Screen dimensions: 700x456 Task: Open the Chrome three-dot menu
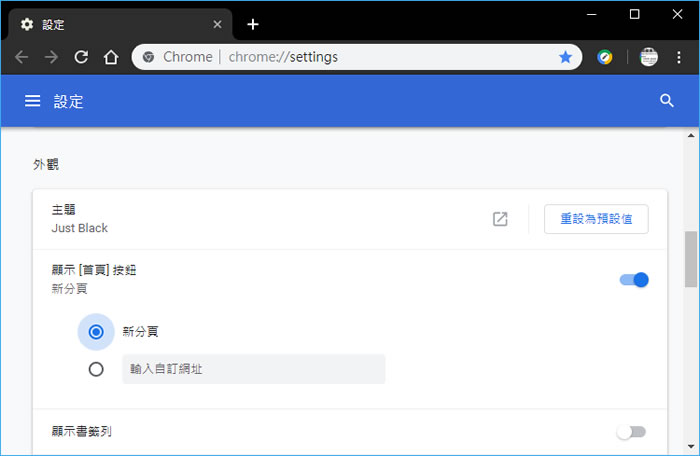point(679,57)
